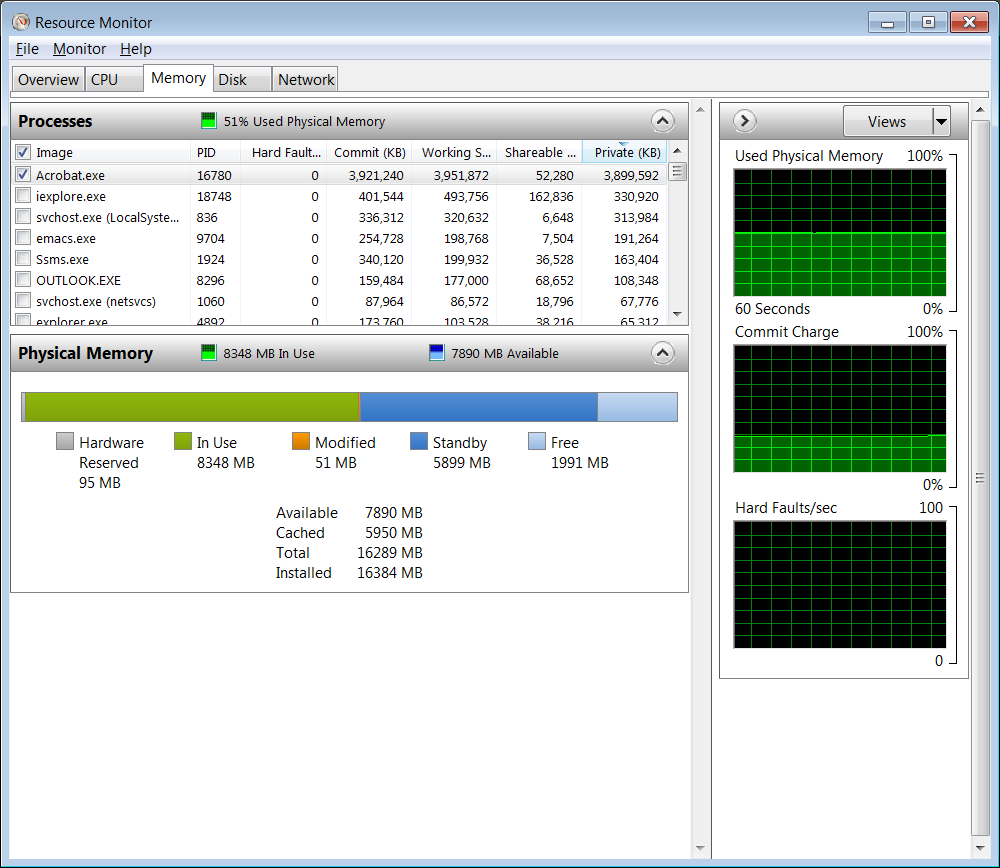Check the Ssms.exe process checkbox
The width and height of the screenshot is (1000, 868).
point(23,258)
